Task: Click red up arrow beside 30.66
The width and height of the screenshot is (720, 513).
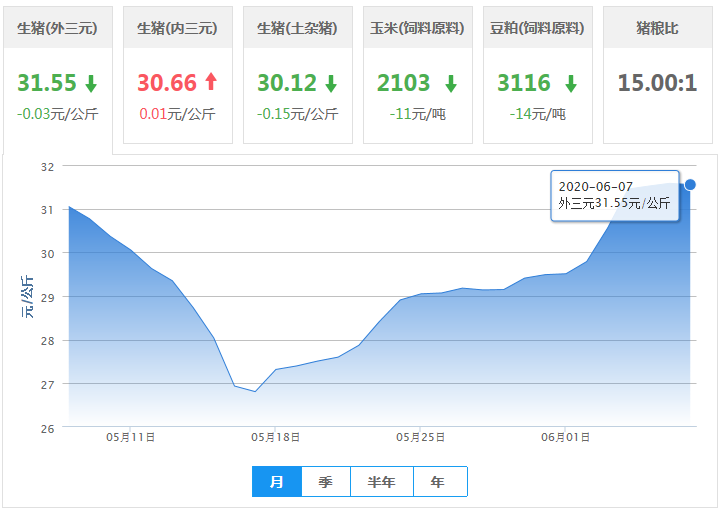Action: tap(211, 83)
